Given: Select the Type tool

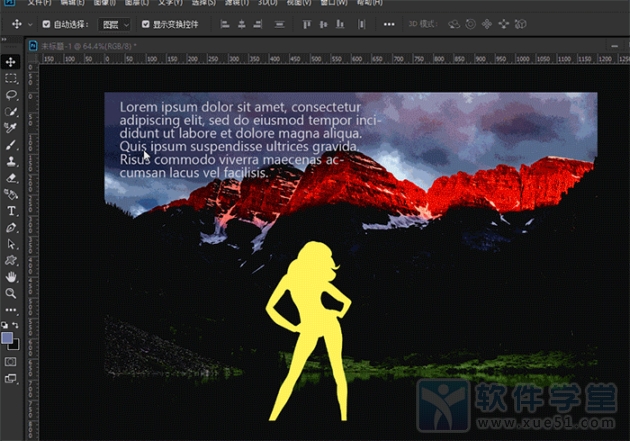Looking at the screenshot, I should (x=10, y=211).
